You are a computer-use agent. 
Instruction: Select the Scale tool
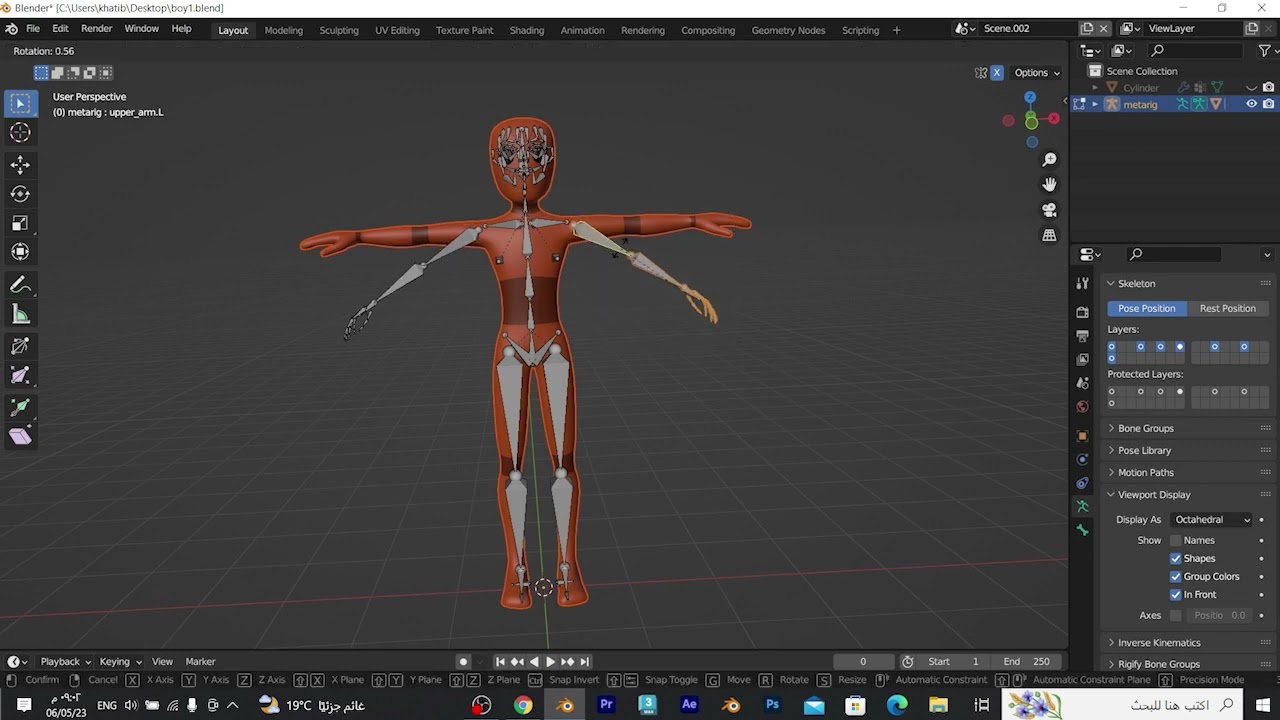[x=20, y=223]
